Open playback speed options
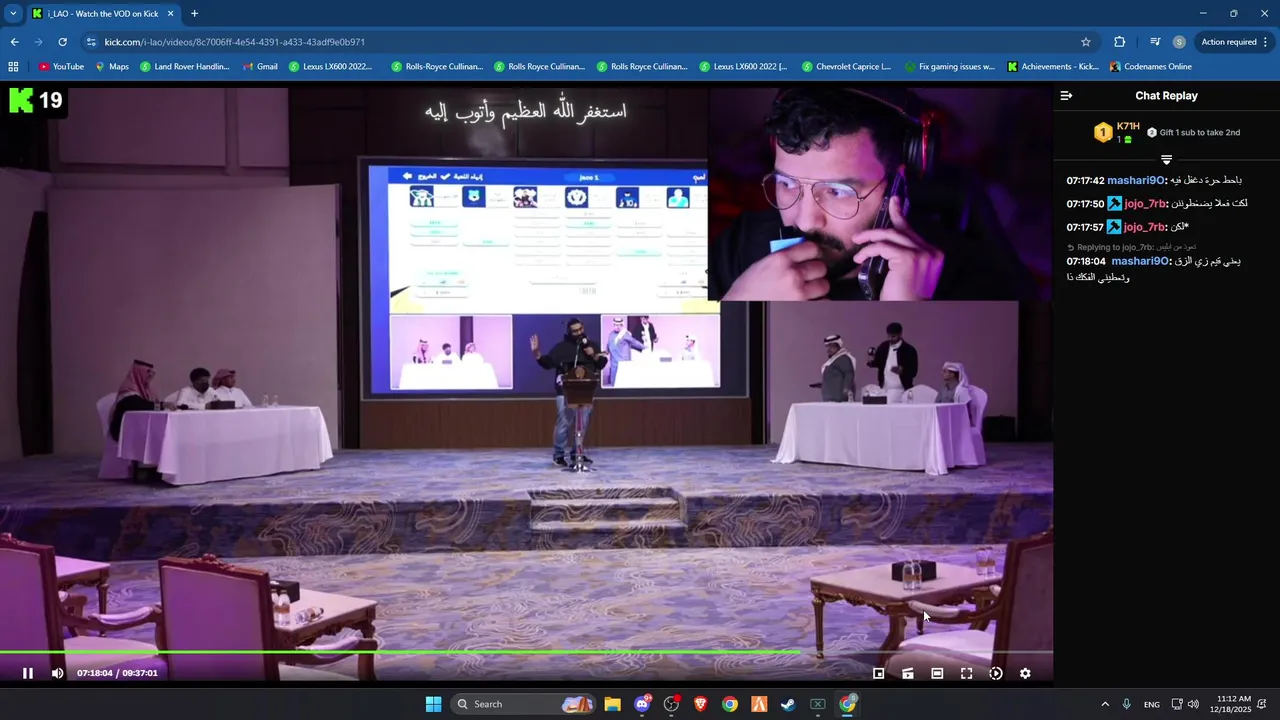1280x720 pixels. coord(995,673)
